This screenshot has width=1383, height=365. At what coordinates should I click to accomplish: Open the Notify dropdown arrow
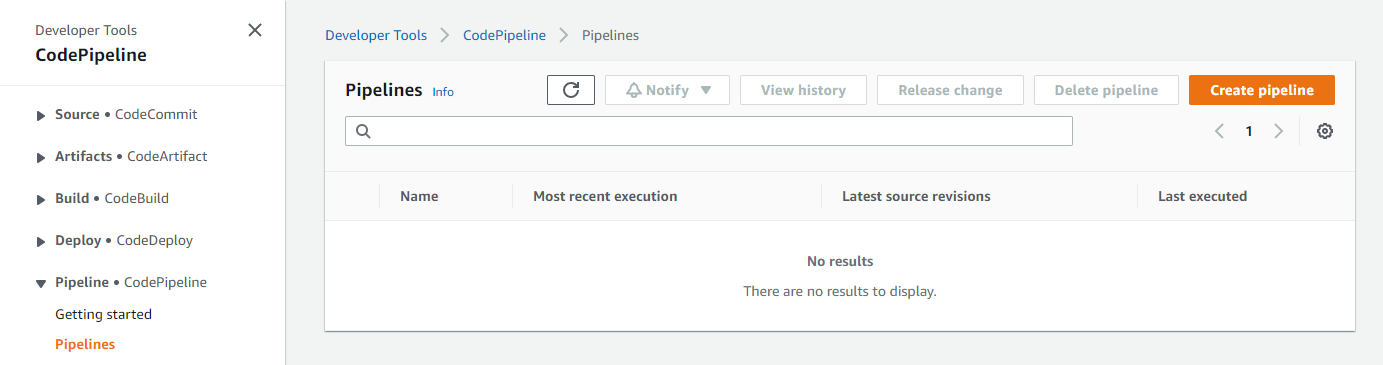pos(706,90)
